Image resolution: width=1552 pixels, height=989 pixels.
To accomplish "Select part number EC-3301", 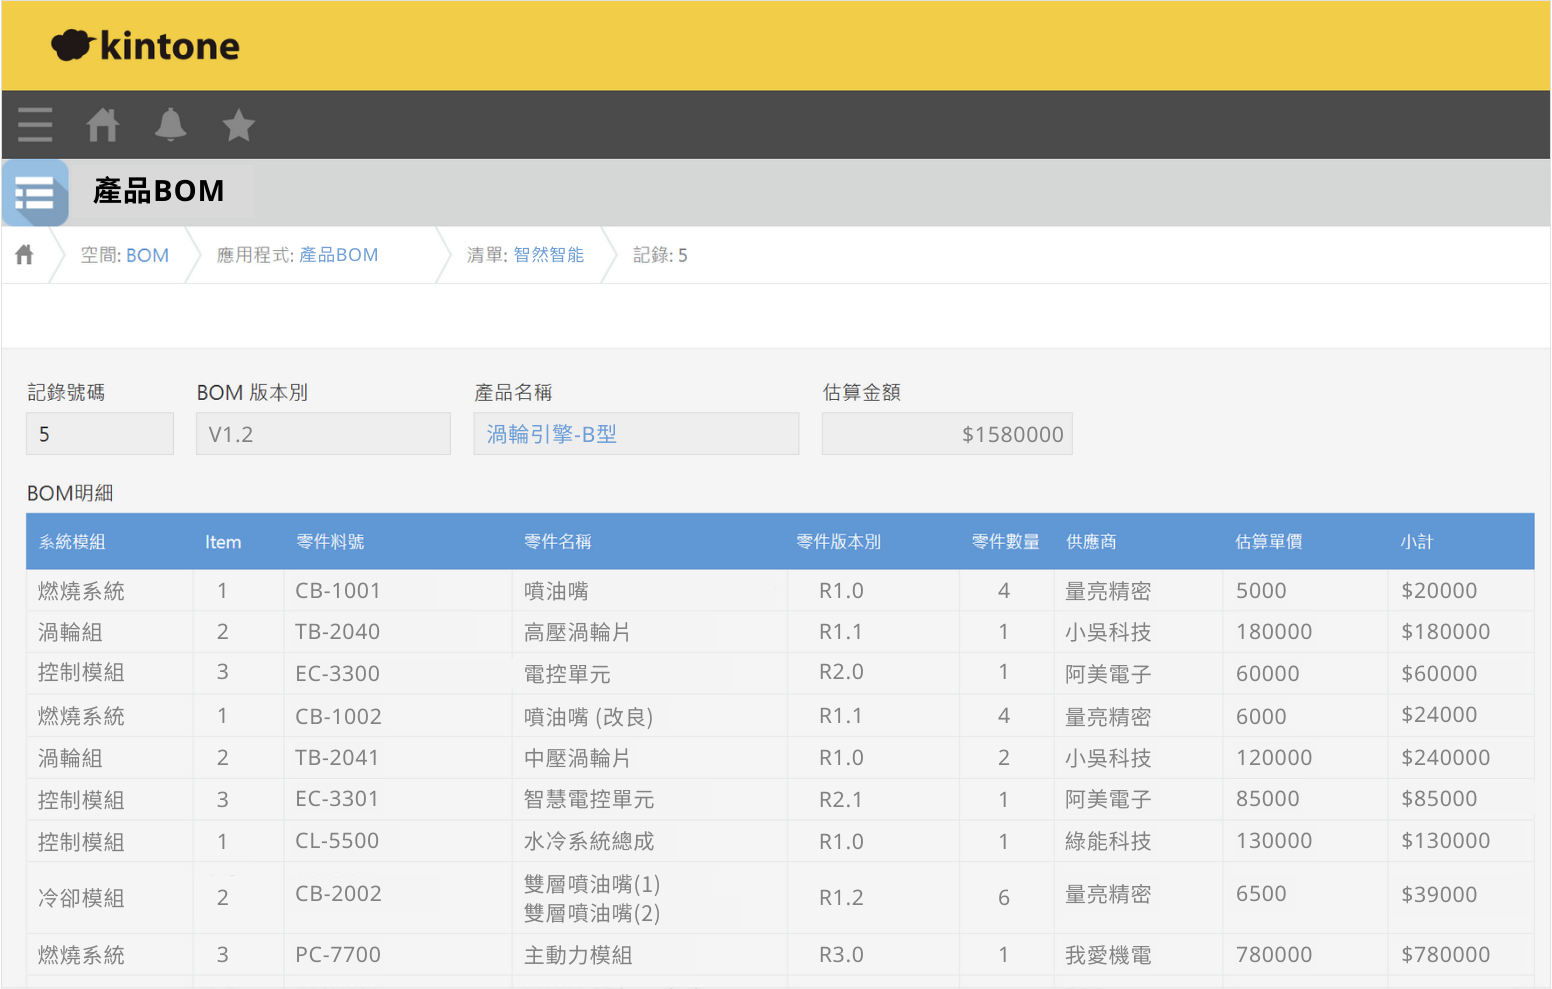I will pos(337,799).
